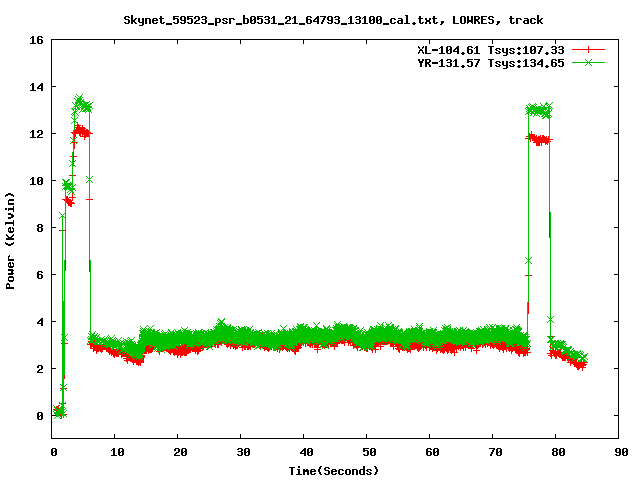Click the x-axis tick label 50
This screenshot has height=480, width=640.
(x=369, y=452)
